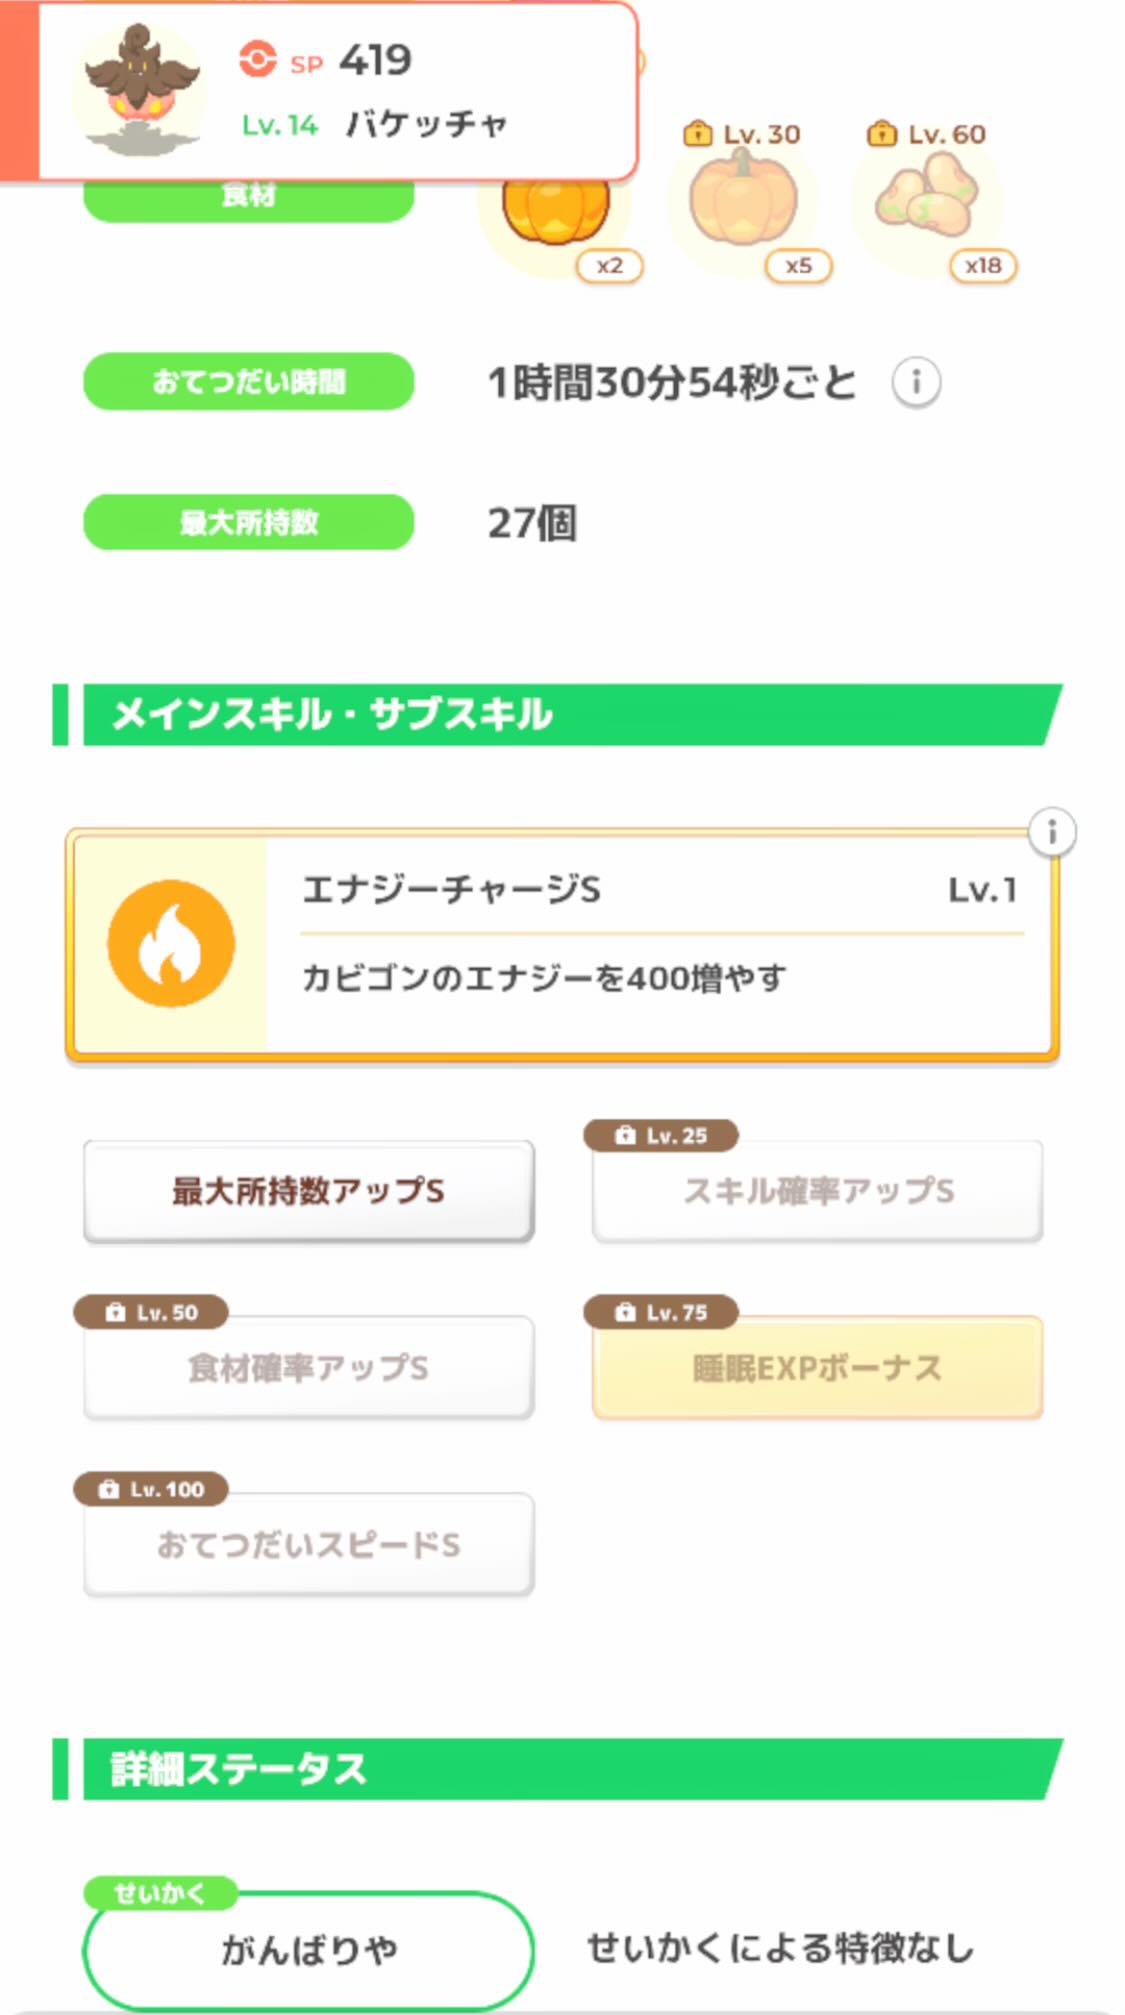The height and width of the screenshot is (2015, 1125).
Task: Tap the がんばりや nature button
Action: (308, 1949)
